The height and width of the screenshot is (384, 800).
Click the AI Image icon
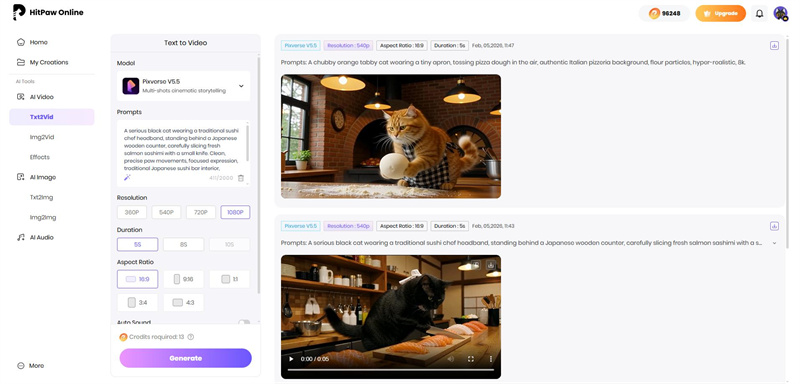[x=21, y=177]
